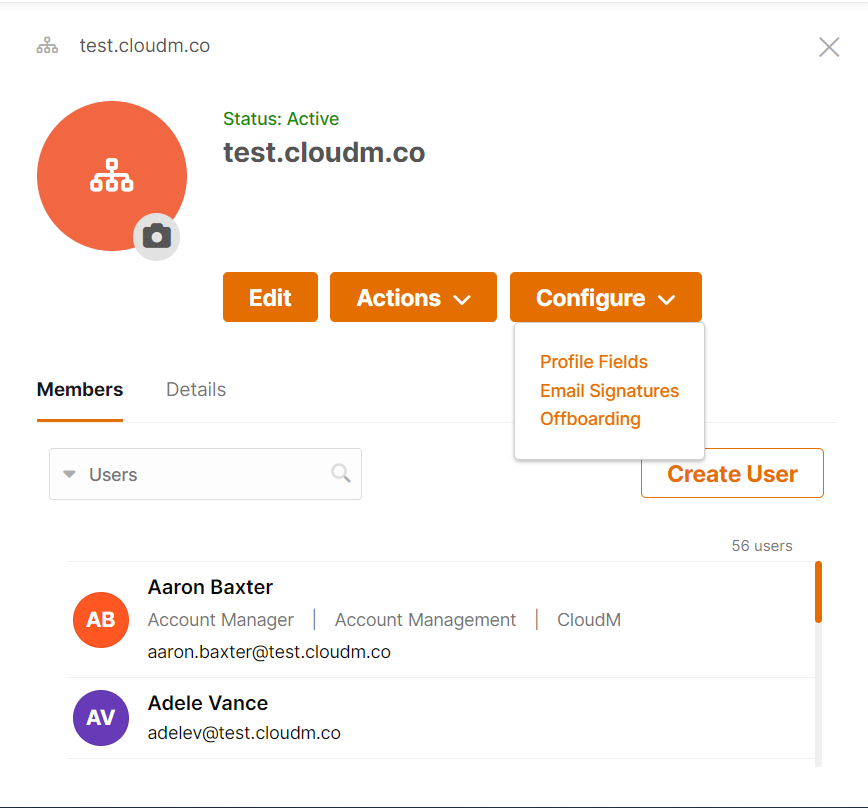This screenshot has width=868, height=808.
Task: Switch to the Details tab
Action: 196,390
